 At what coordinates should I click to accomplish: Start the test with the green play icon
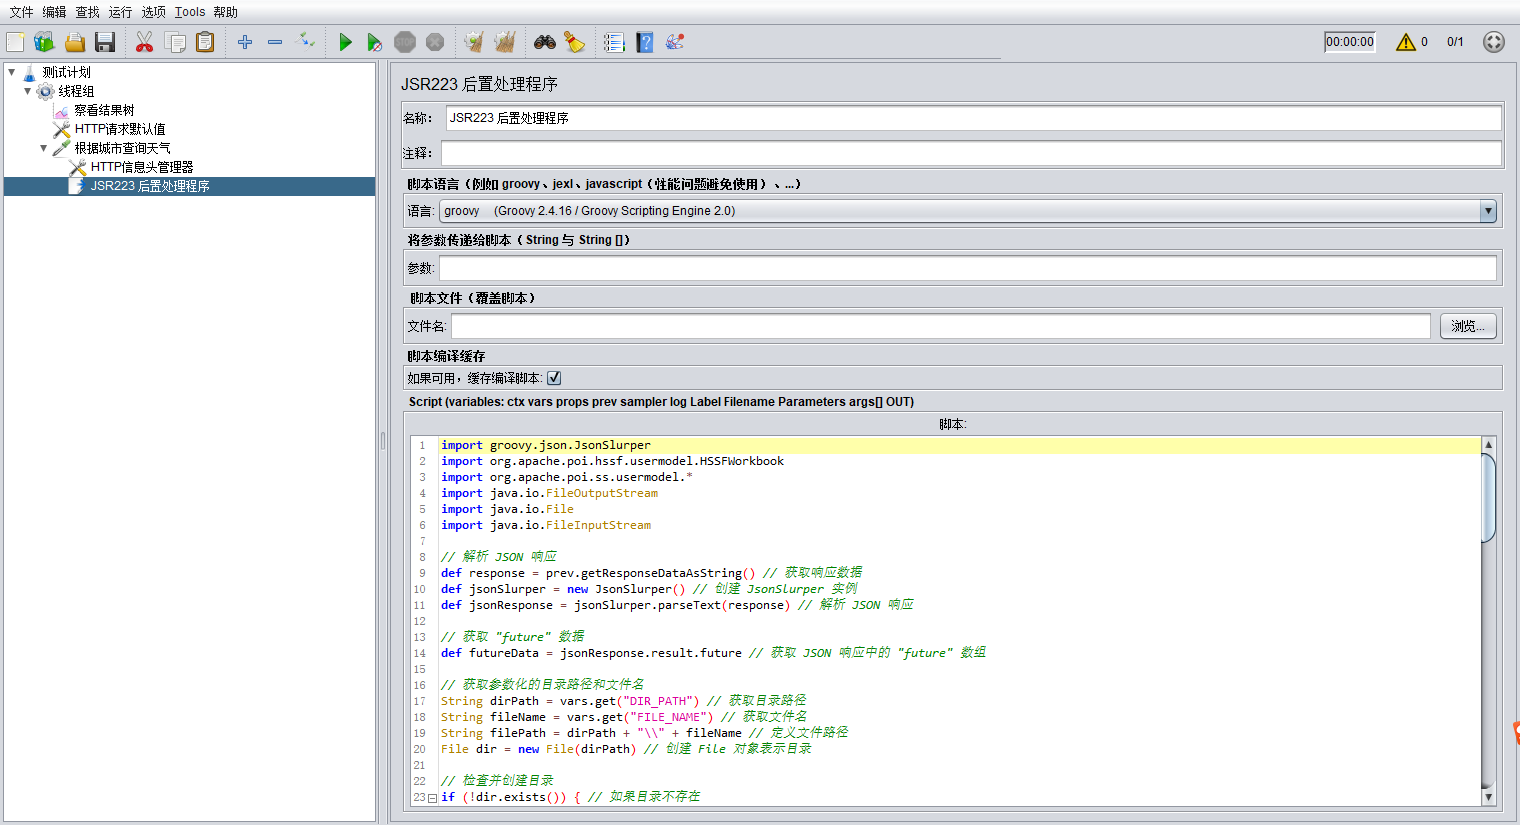click(x=345, y=42)
